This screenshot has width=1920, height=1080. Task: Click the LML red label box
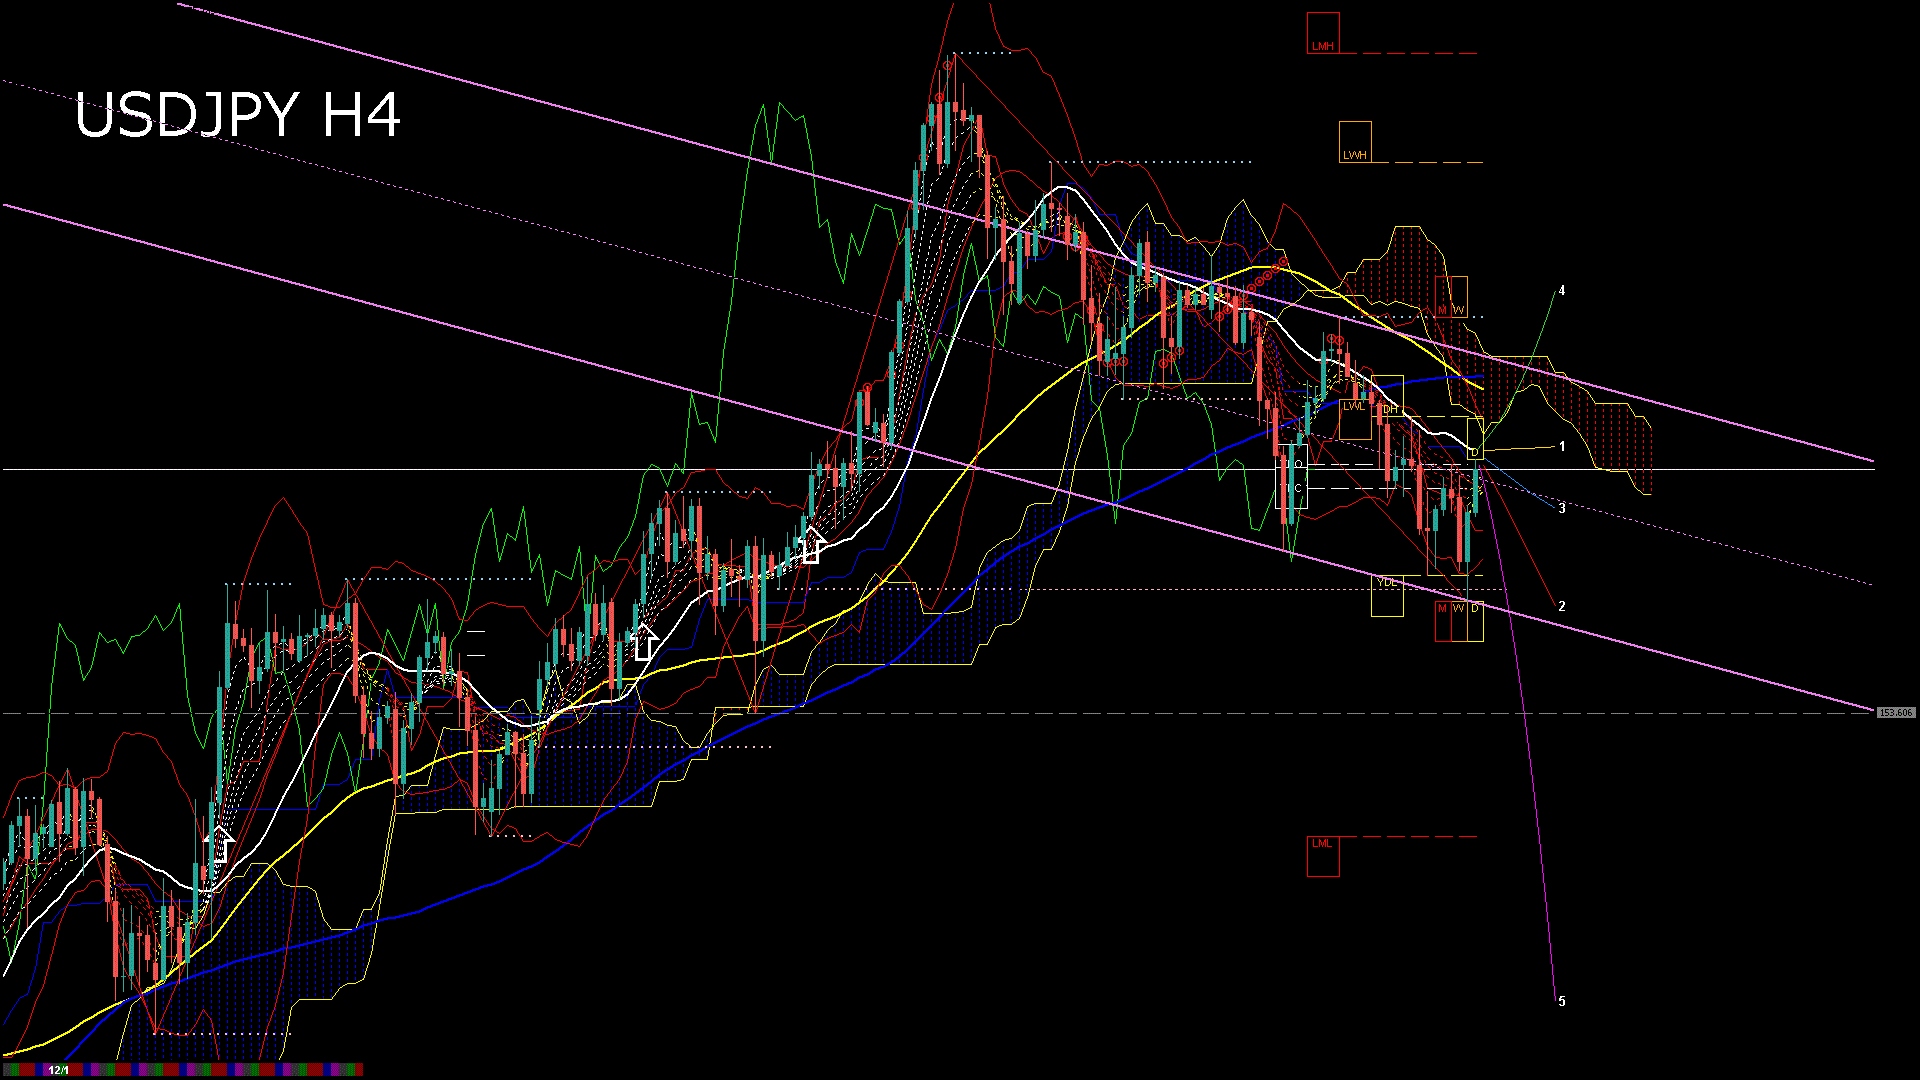coord(1322,856)
